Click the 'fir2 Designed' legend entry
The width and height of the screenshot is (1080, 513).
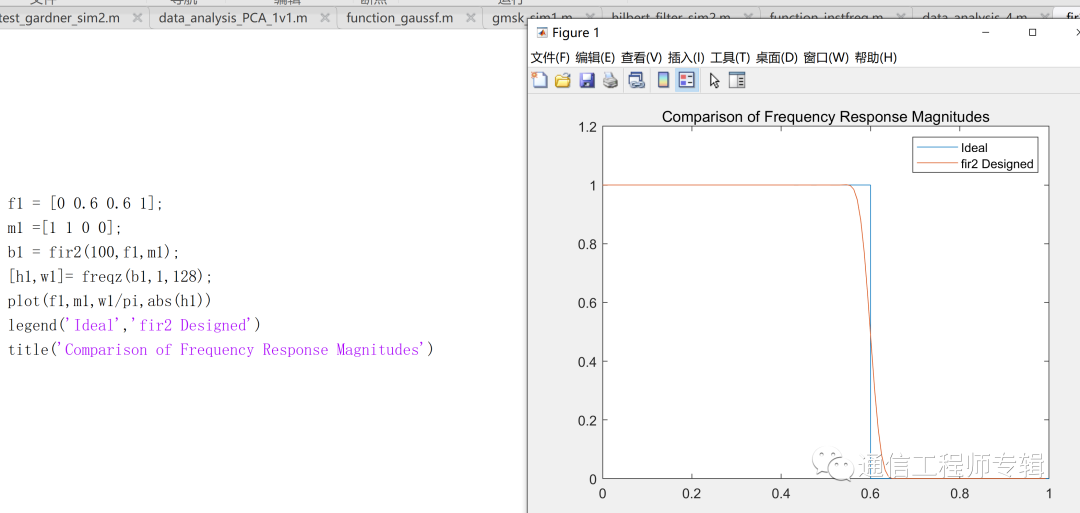(997, 164)
